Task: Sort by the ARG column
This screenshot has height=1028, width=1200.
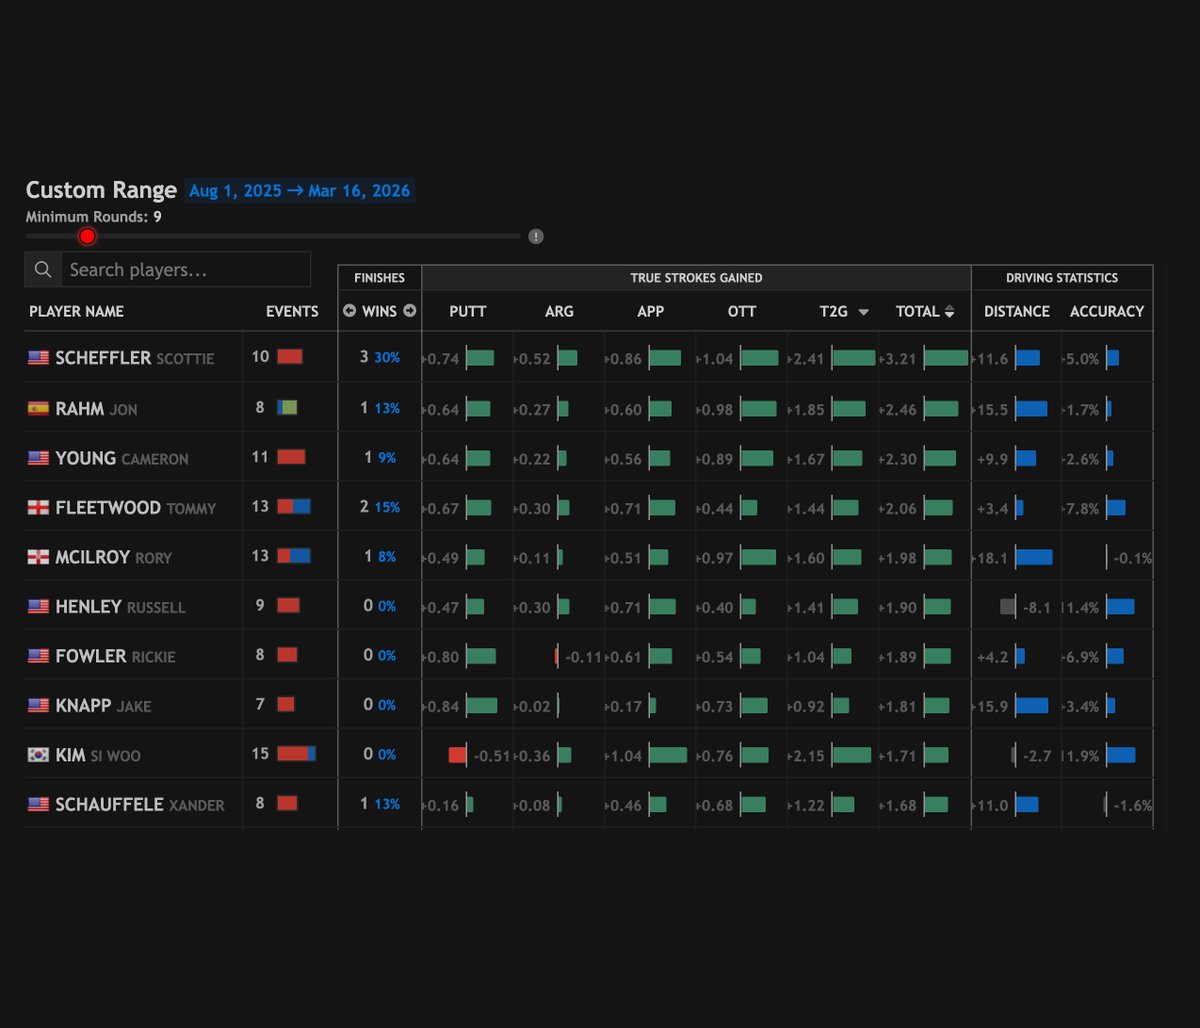Action: (x=559, y=311)
